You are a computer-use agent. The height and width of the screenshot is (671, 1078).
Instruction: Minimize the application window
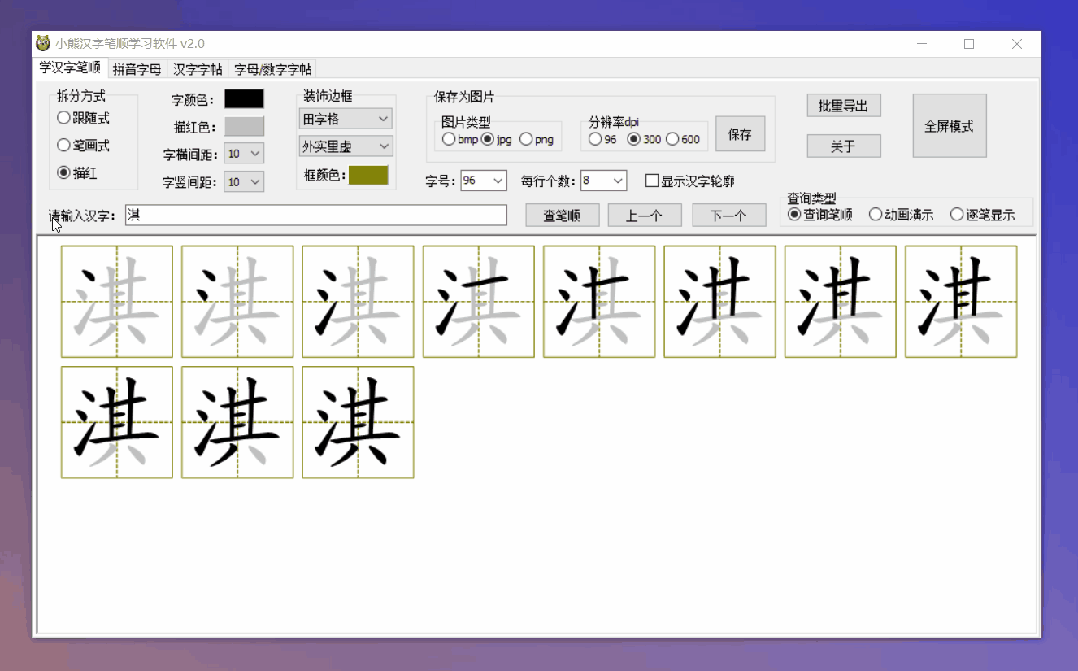pos(922,43)
